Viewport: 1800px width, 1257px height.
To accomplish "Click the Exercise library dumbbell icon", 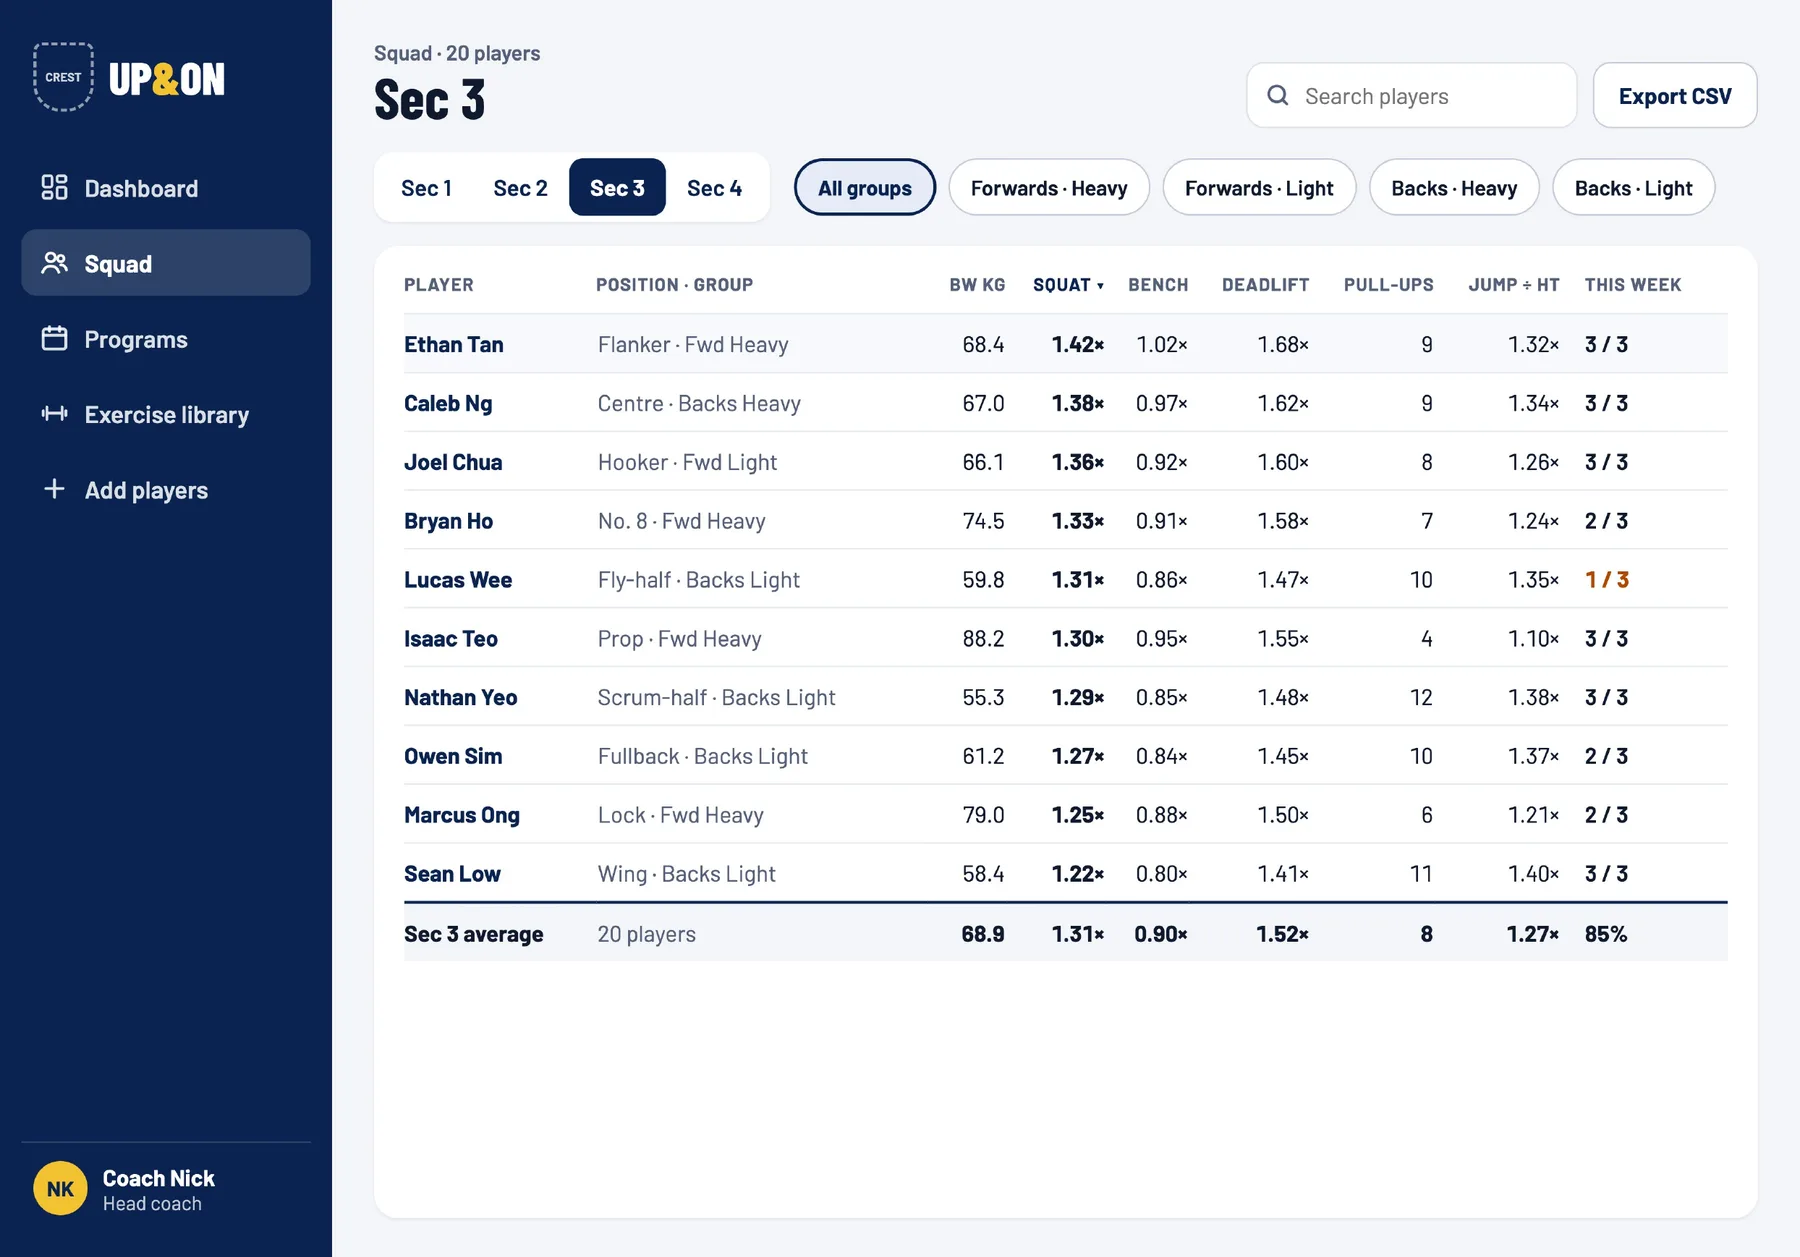I will 54,414.
